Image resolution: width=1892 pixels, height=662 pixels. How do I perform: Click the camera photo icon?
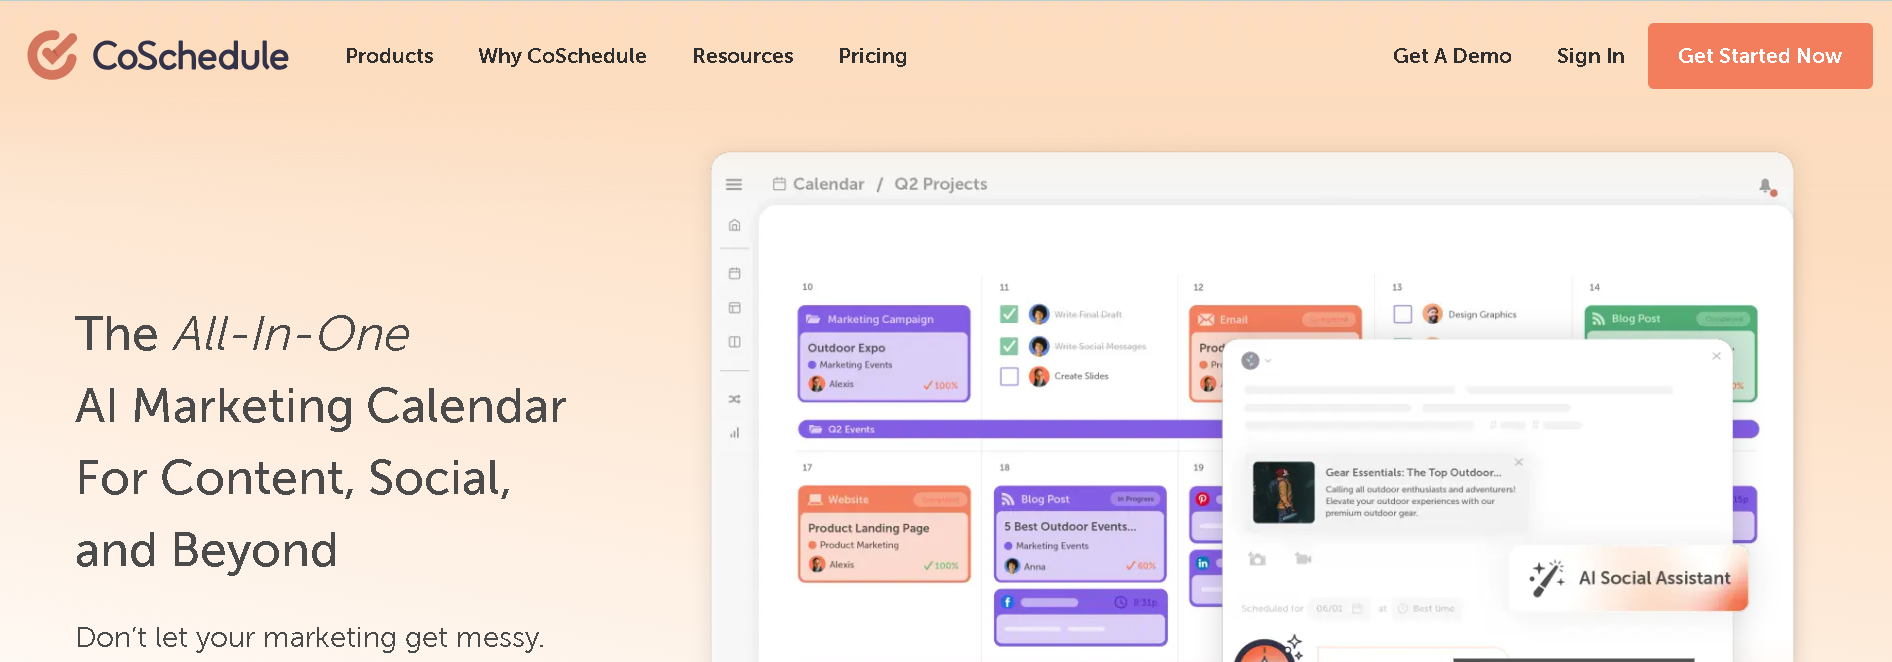coord(1257,559)
